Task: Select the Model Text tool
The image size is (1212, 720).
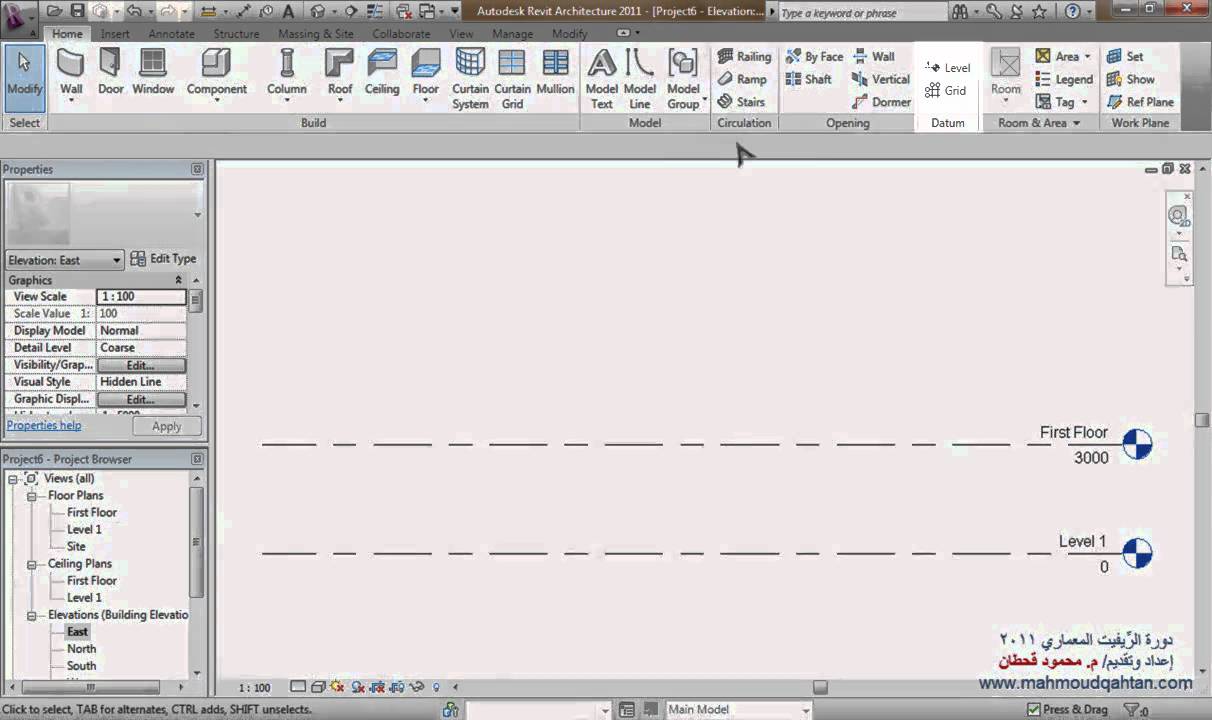Action: click(602, 78)
